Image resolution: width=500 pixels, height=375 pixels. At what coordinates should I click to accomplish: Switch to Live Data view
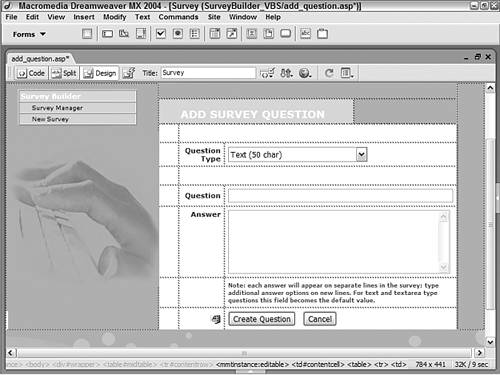[129, 73]
